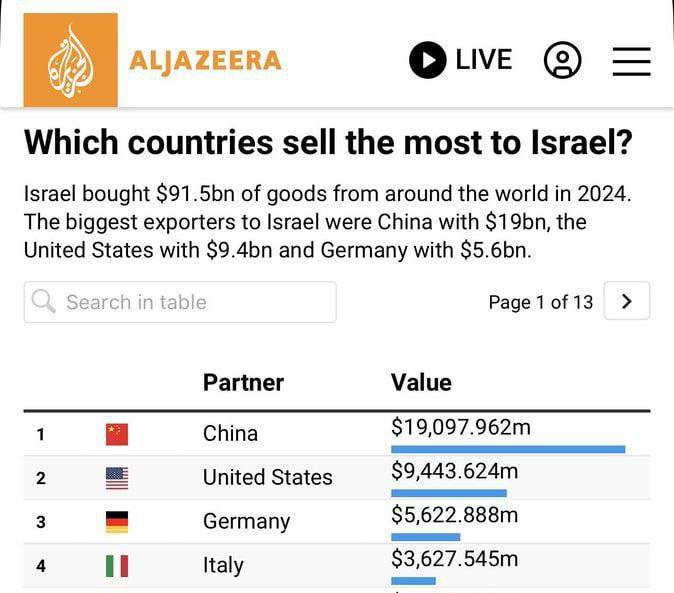Click the United States blue value bar

[x=449, y=493]
